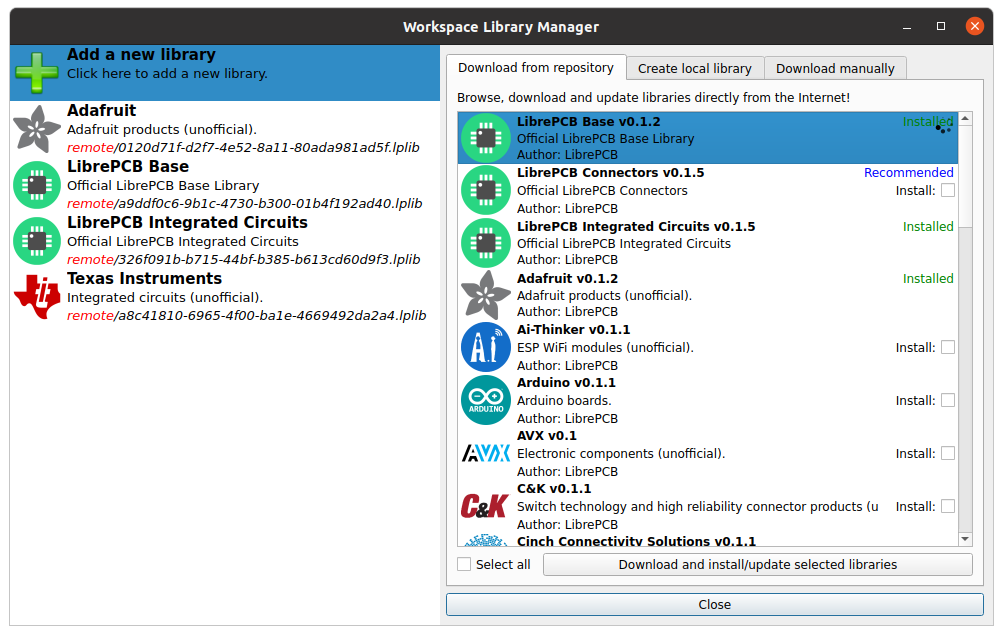Click the Close button
1003x635 pixels.
715,604
